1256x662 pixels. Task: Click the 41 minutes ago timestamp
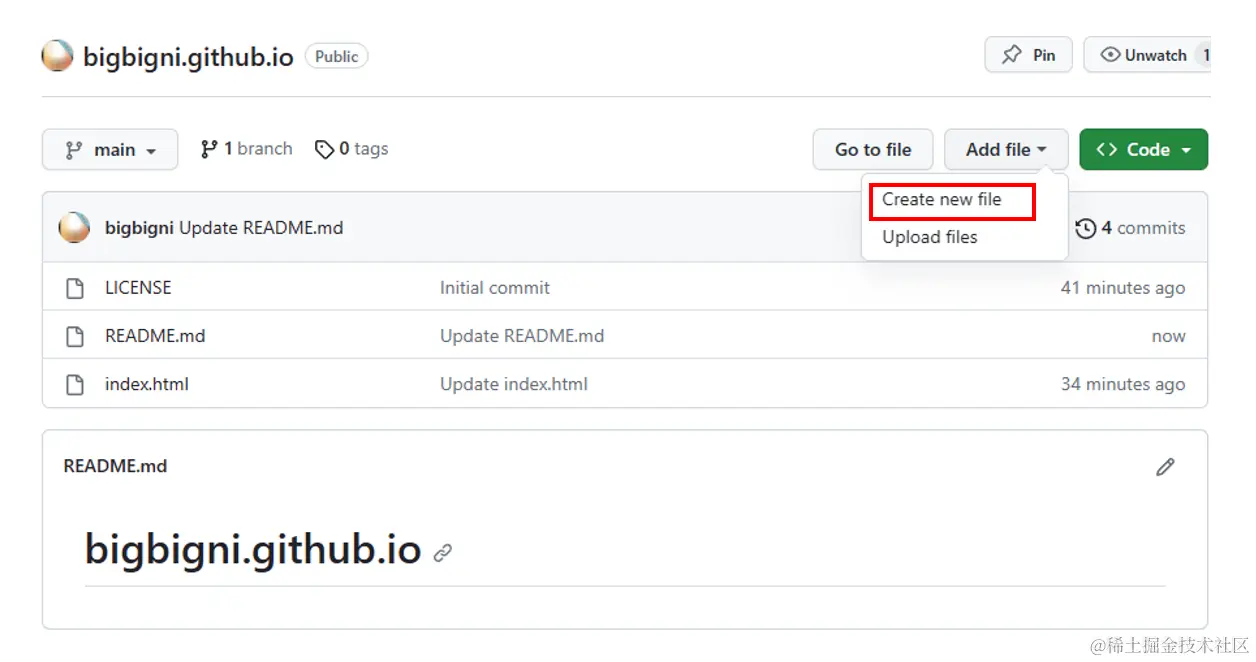tap(1123, 288)
